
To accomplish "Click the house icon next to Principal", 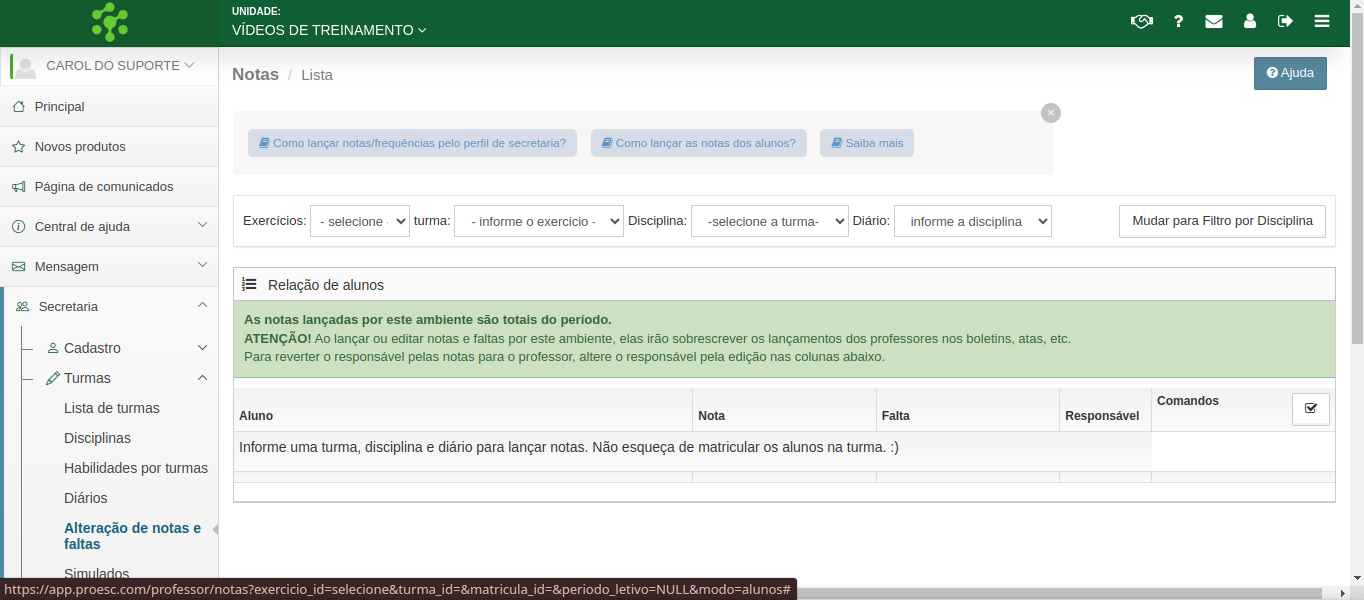I will point(18,106).
